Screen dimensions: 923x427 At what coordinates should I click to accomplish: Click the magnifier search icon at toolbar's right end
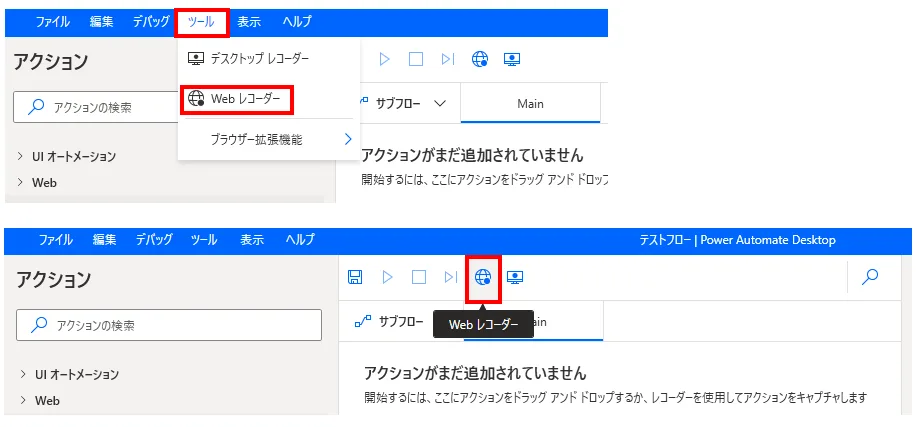(870, 277)
